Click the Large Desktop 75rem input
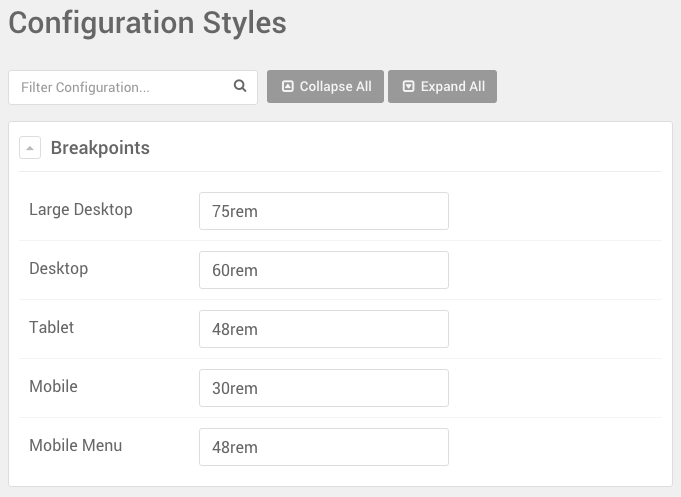This screenshot has height=497, width=681. [323, 211]
